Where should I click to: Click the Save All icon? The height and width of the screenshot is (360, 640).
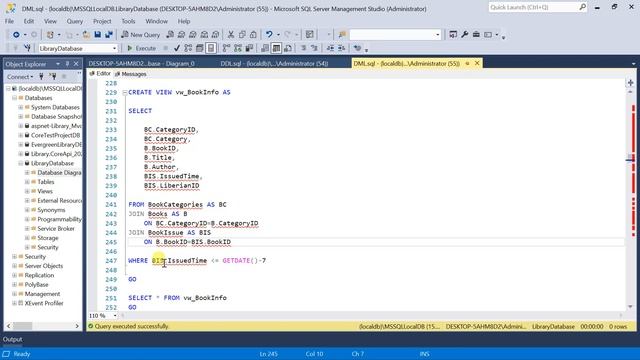[x=109, y=35]
